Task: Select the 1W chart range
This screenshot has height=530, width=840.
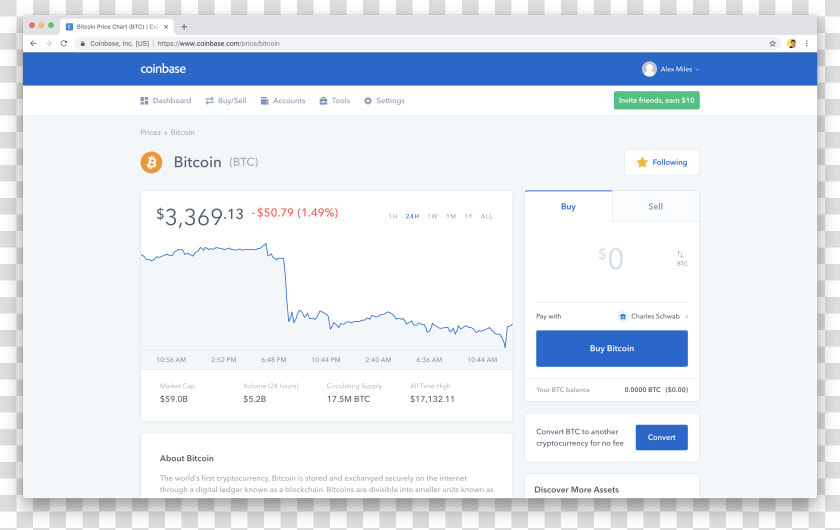Action: coord(432,217)
